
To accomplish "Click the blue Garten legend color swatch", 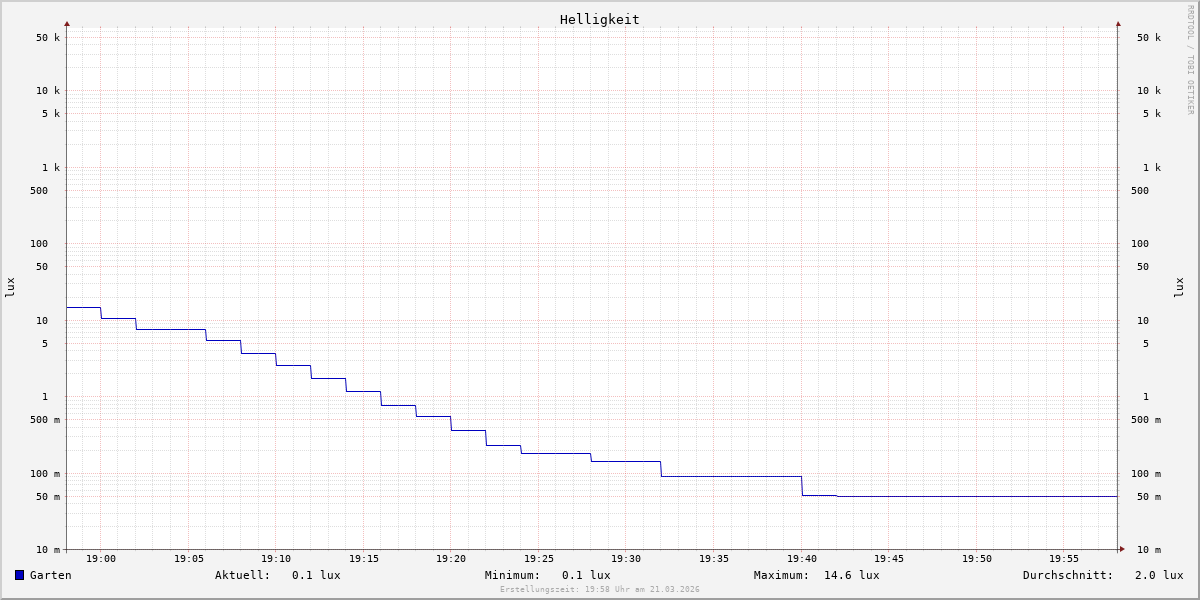I will pyautogui.click(x=19, y=575).
